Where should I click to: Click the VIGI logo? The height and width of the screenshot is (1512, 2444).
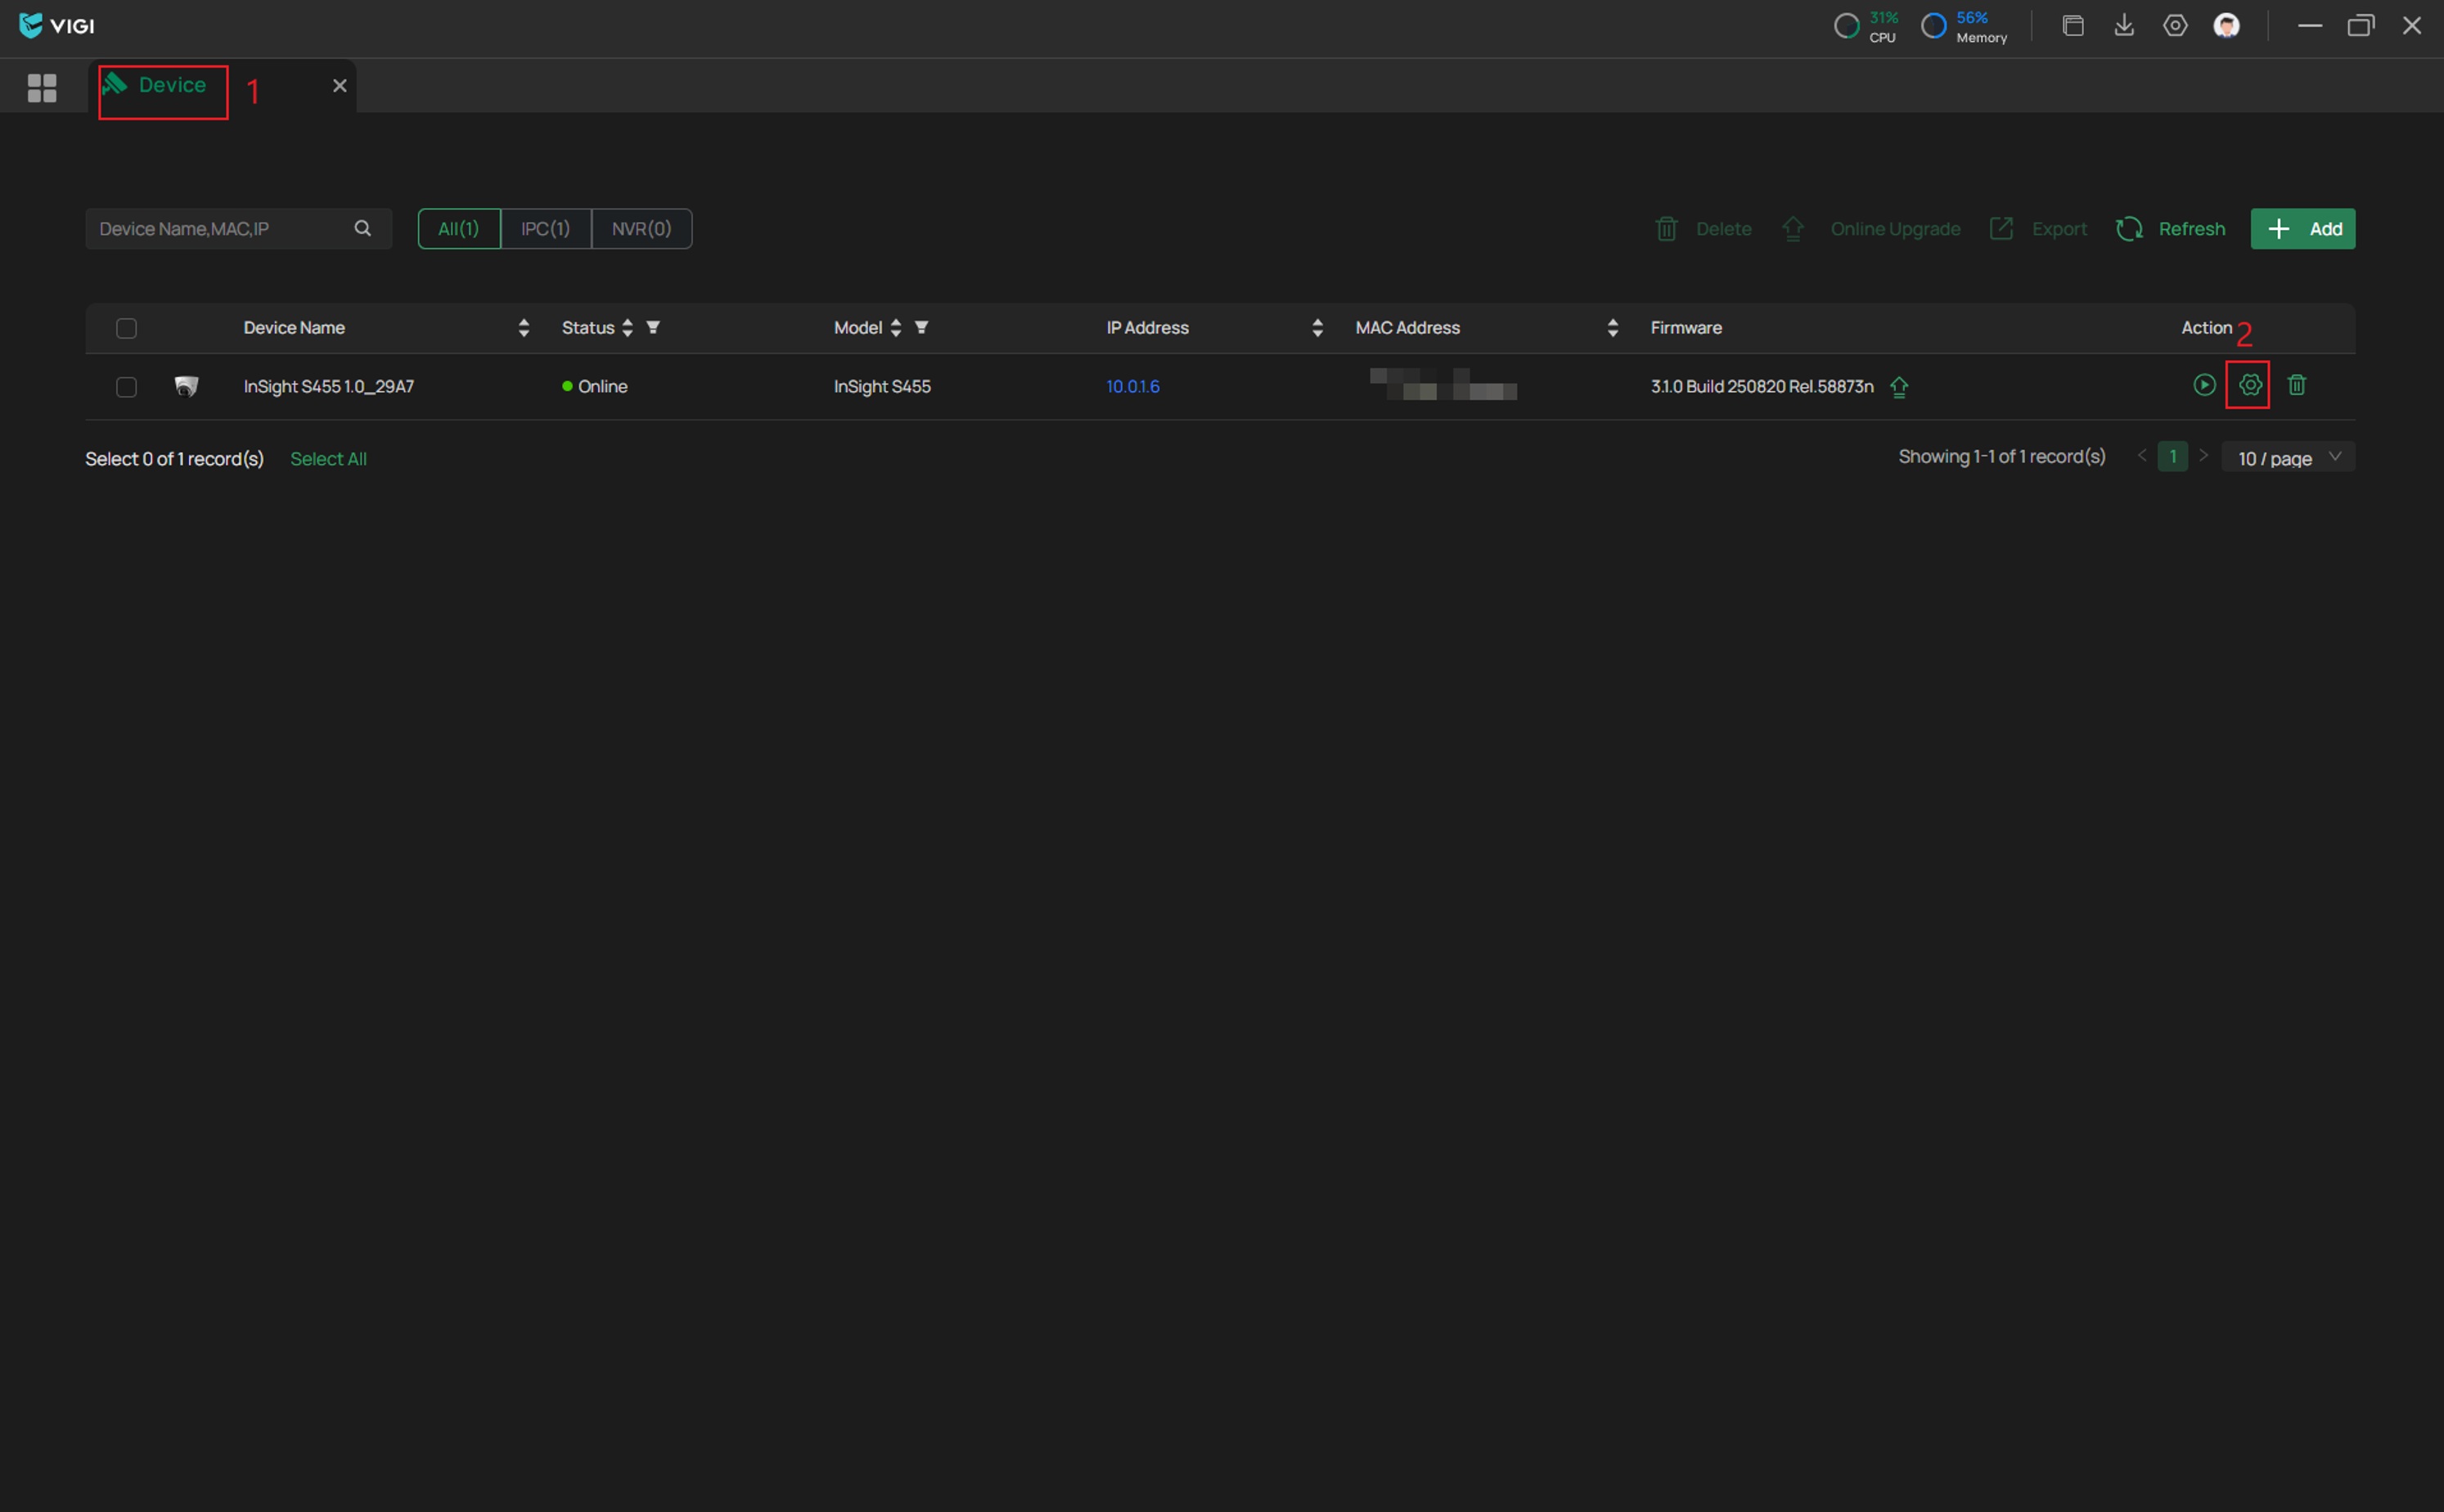(x=57, y=26)
